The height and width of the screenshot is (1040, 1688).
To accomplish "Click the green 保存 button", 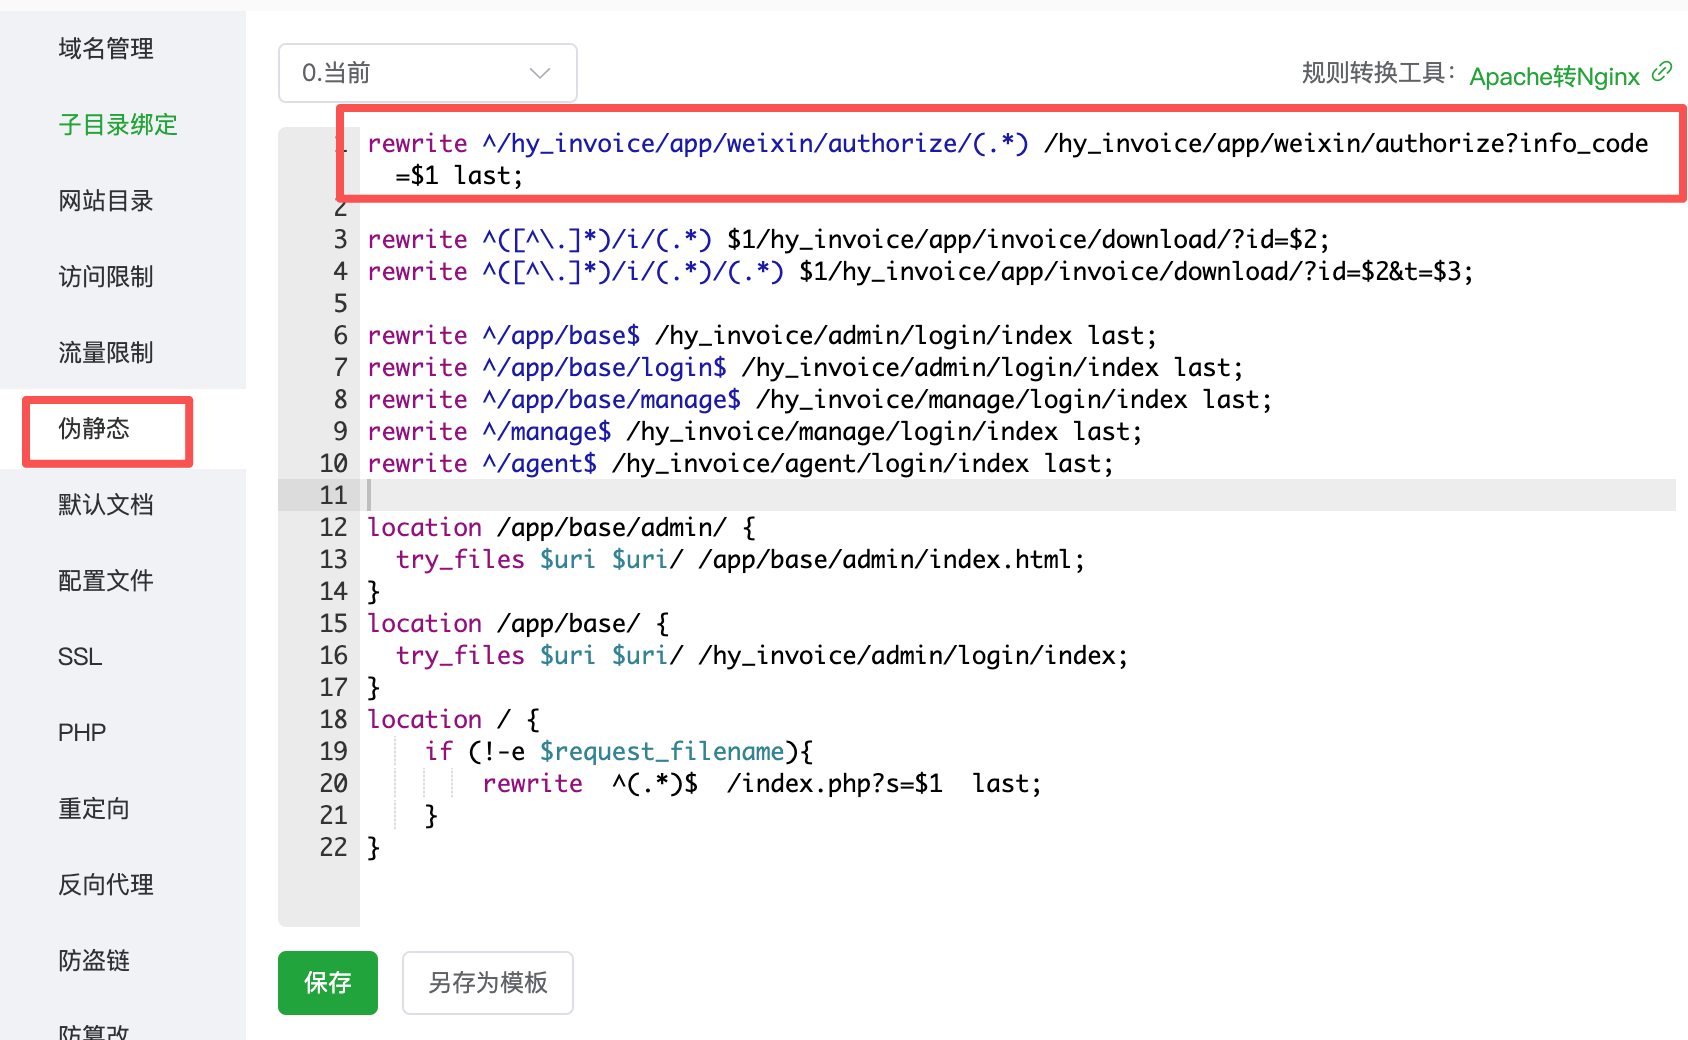I will pos(327,982).
